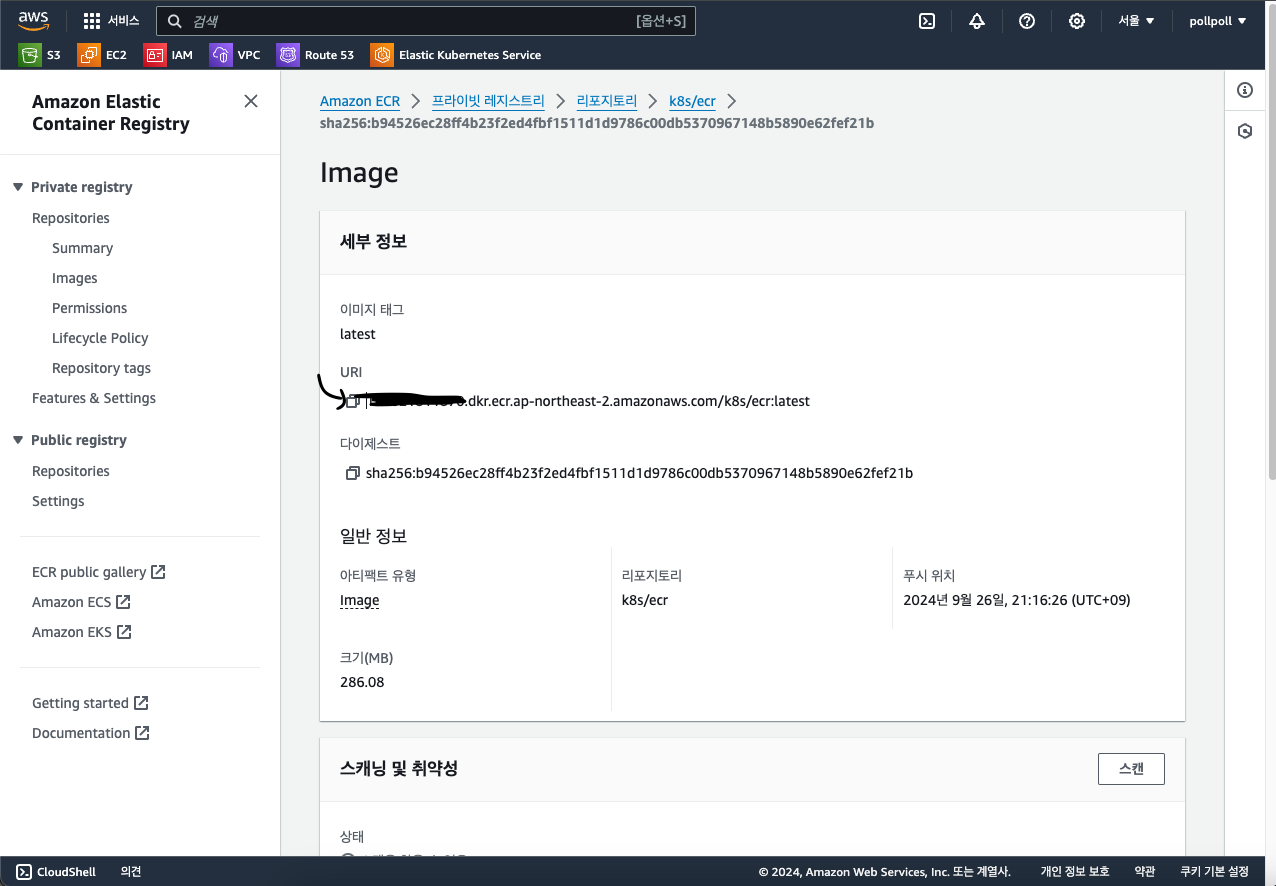Screen dimensions: 1276x886
Task: Click the AWS logo home icon
Action: pos(34,20)
